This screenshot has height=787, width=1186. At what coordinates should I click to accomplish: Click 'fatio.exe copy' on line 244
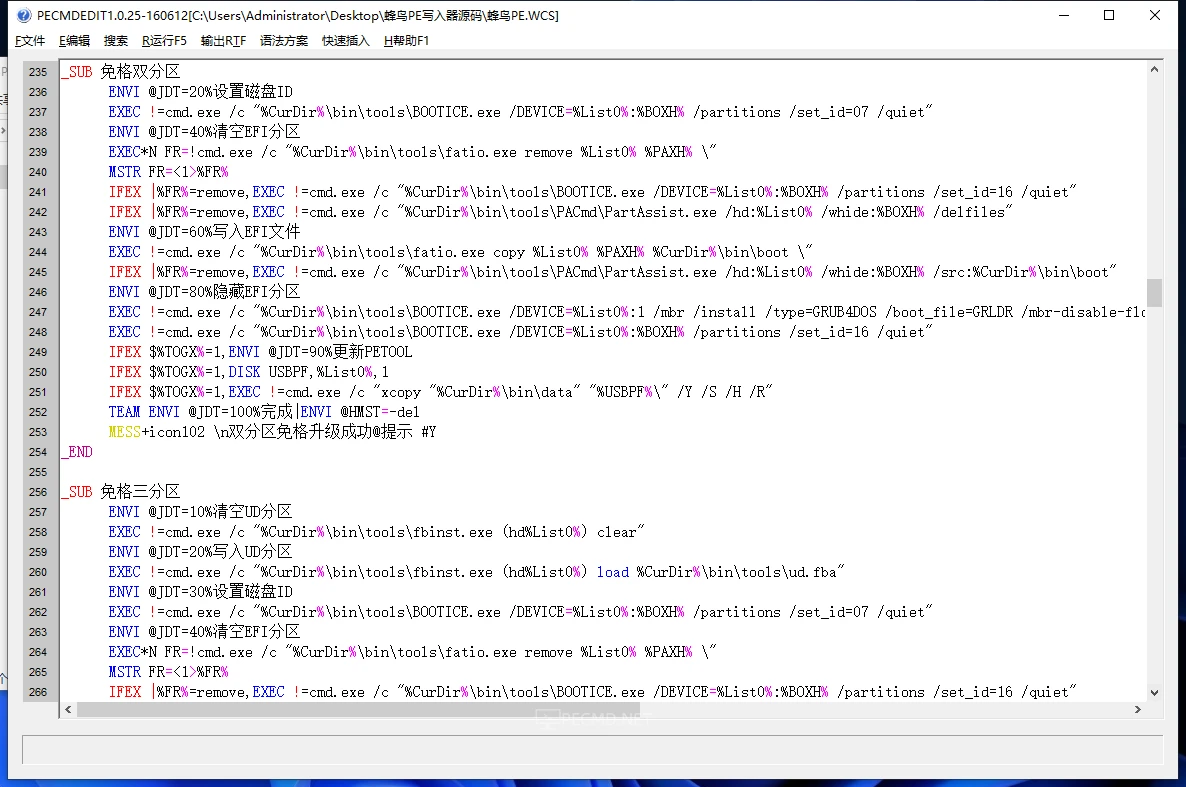click(x=469, y=252)
